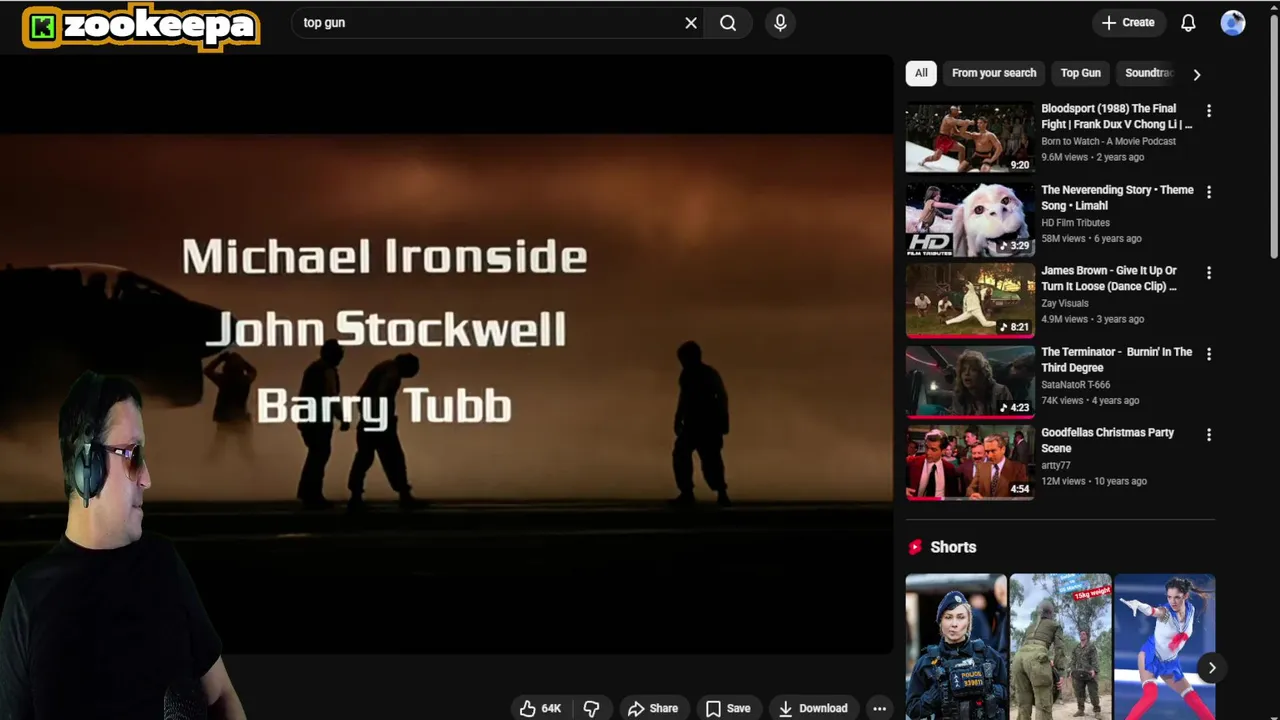Open more actions menu under the video

pos(879,708)
